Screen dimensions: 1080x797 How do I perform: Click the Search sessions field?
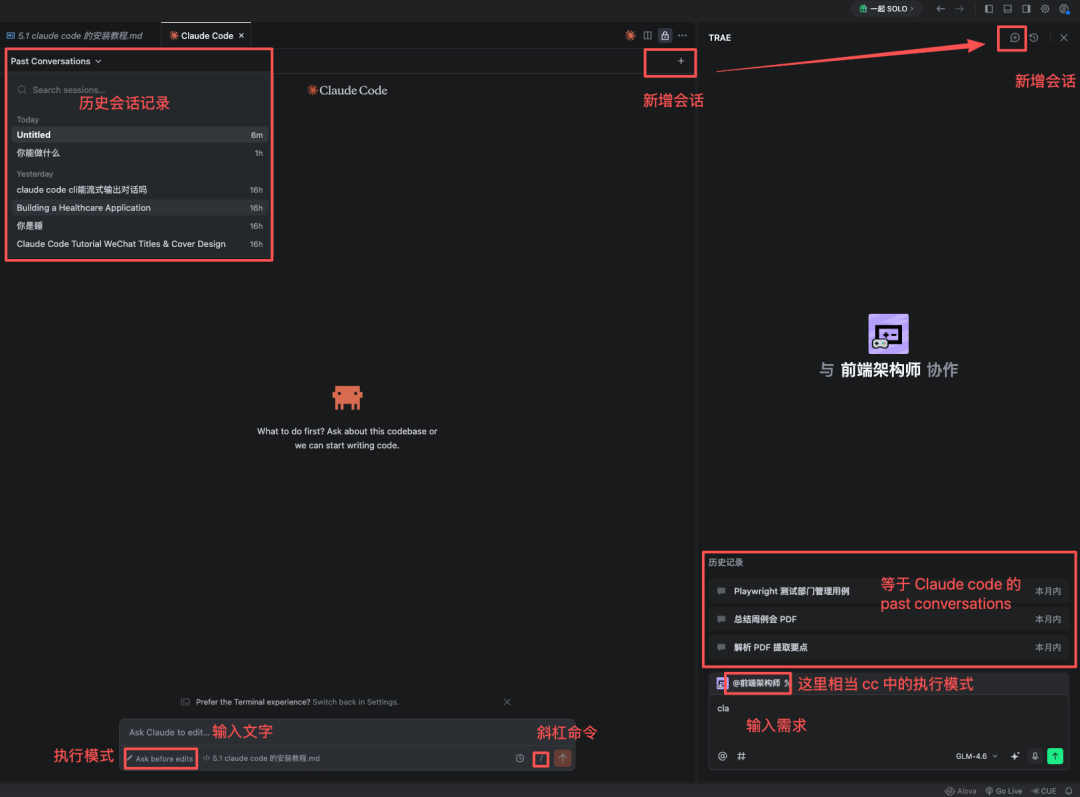(139, 90)
